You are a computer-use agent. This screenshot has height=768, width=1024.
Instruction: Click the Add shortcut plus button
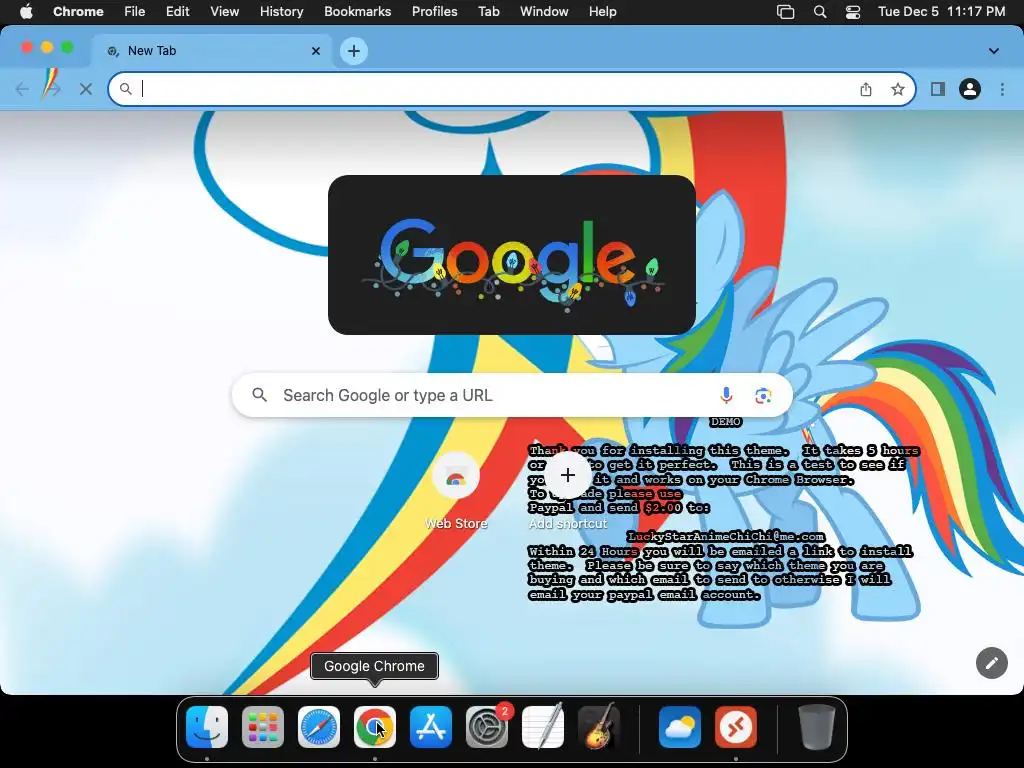568,475
